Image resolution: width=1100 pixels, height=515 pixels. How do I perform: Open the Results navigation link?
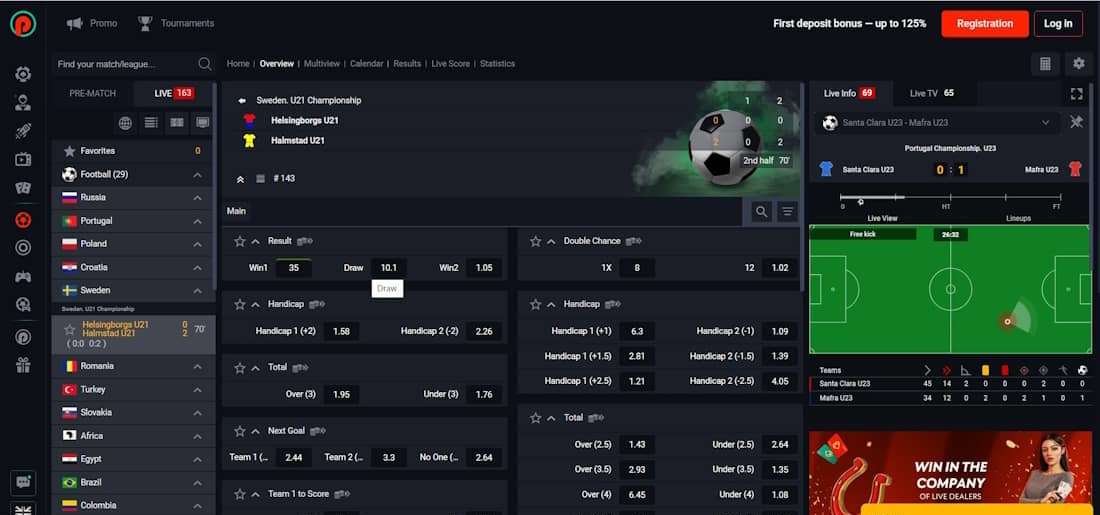(407, 64)
